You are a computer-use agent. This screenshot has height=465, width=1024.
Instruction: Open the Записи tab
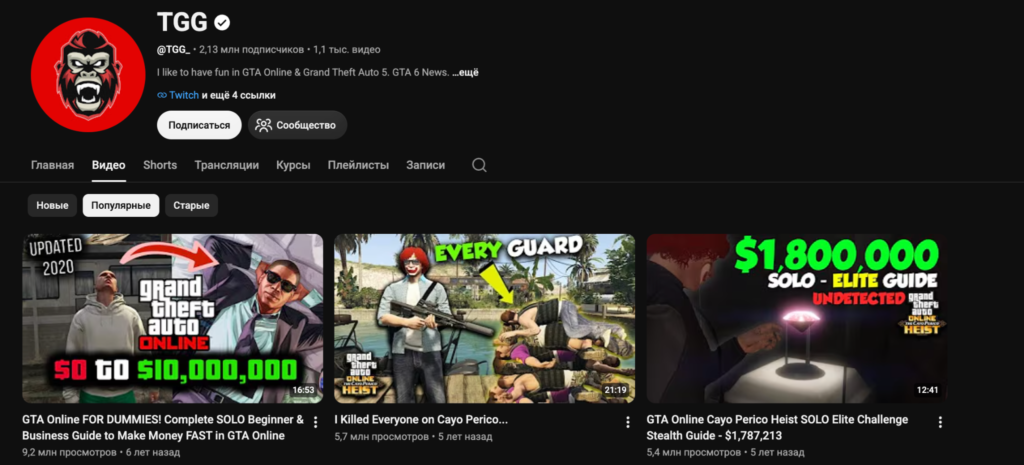(x=426, y=165)
